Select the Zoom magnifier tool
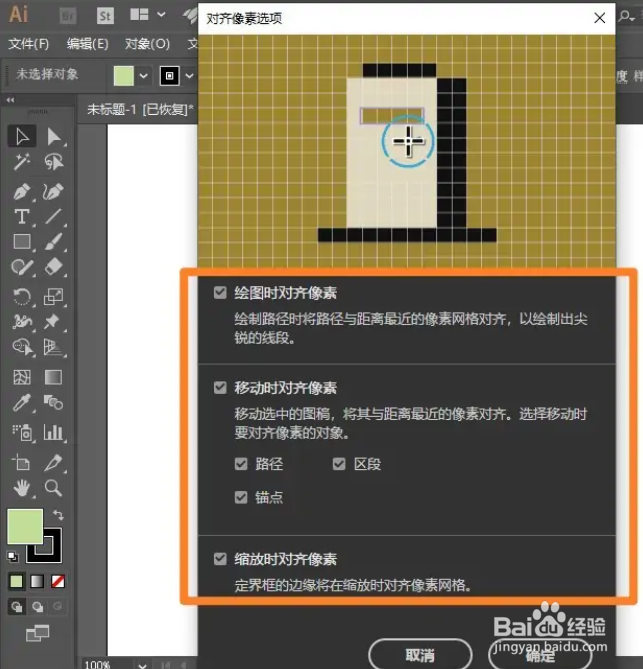 (53, 488)
